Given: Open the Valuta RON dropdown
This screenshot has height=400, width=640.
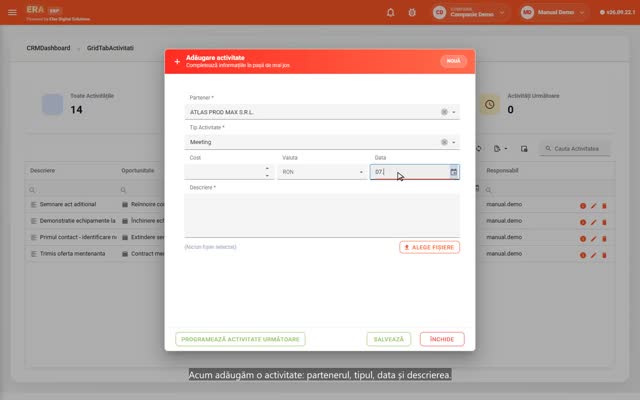Looking at the screenshot, I should pos(322,172).
